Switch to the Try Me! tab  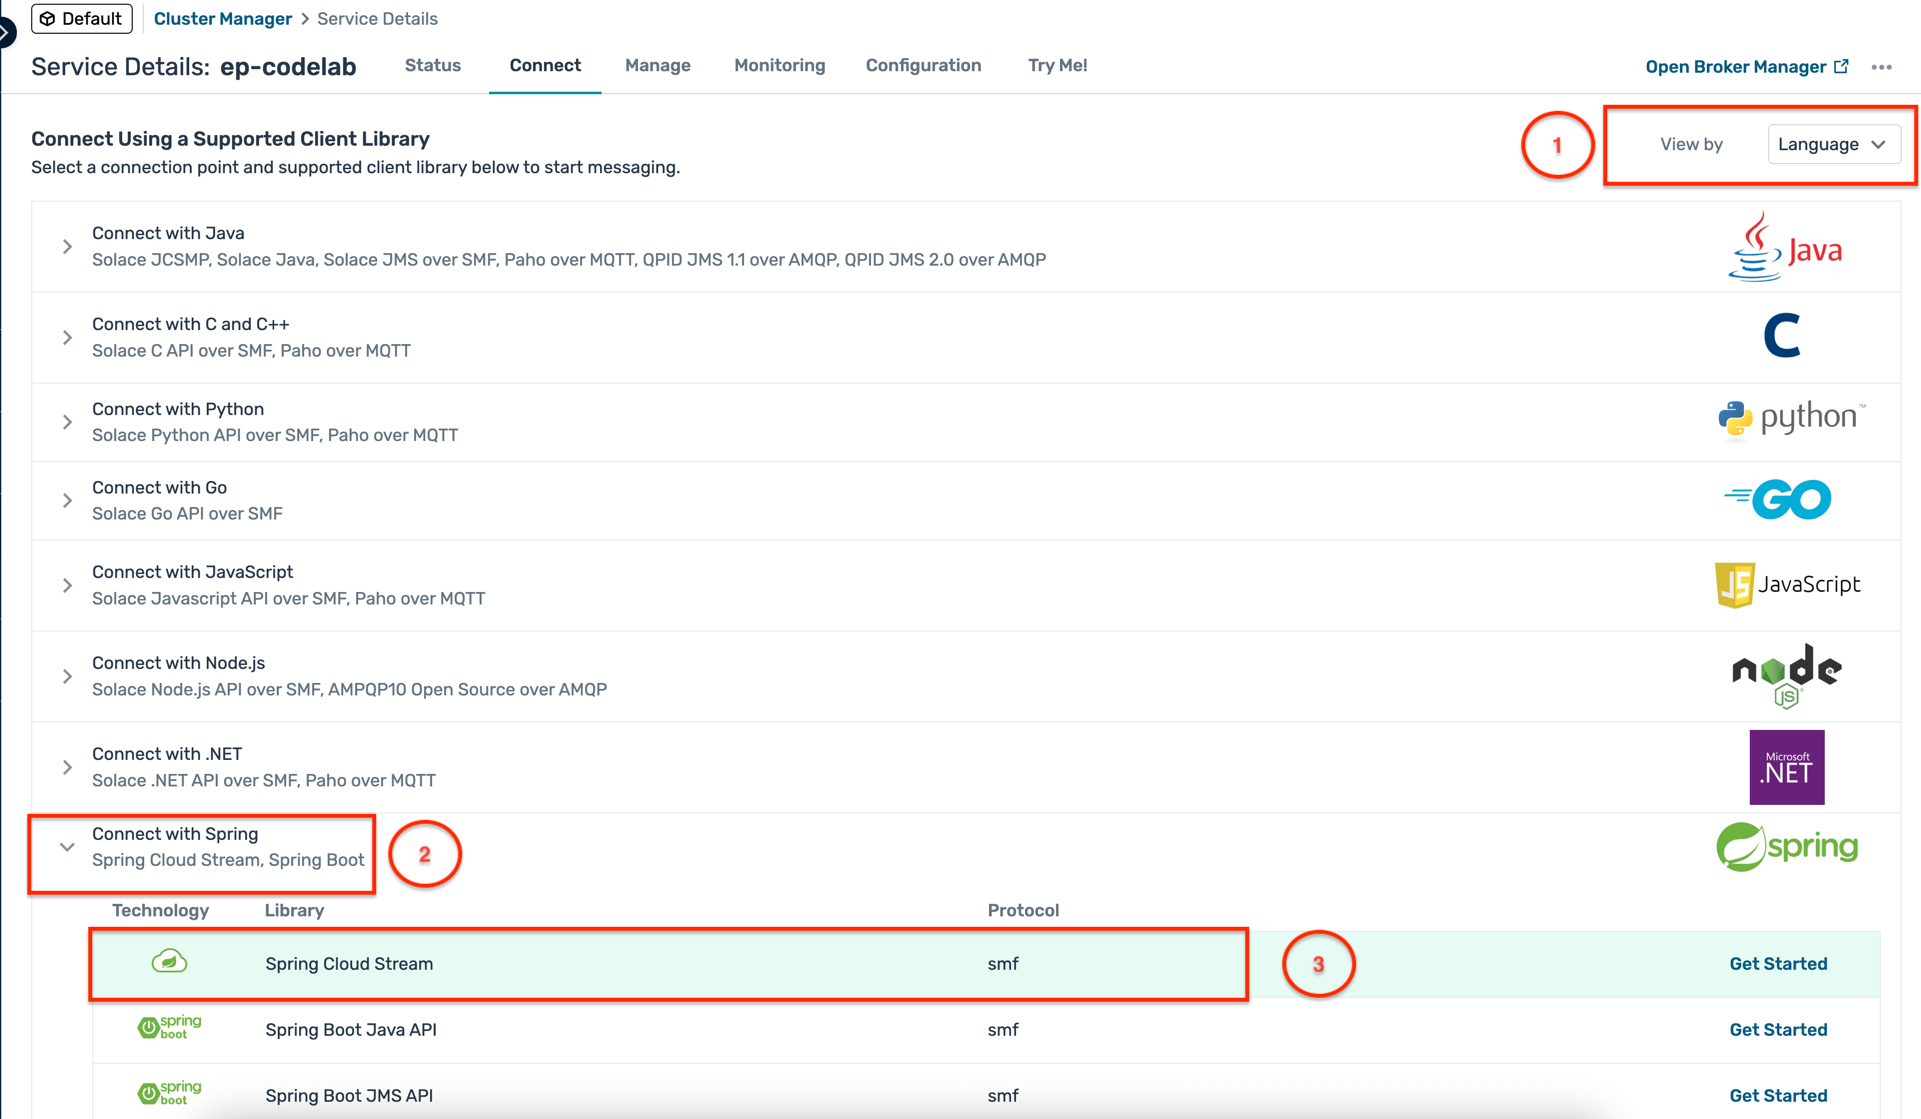(1057, 65)
